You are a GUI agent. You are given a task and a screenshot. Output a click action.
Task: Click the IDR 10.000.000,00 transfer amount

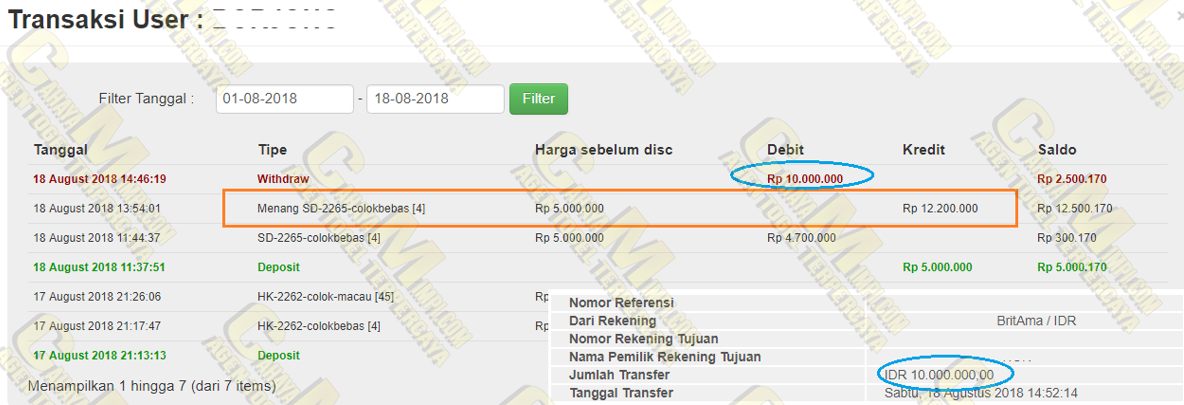point(939,375)
